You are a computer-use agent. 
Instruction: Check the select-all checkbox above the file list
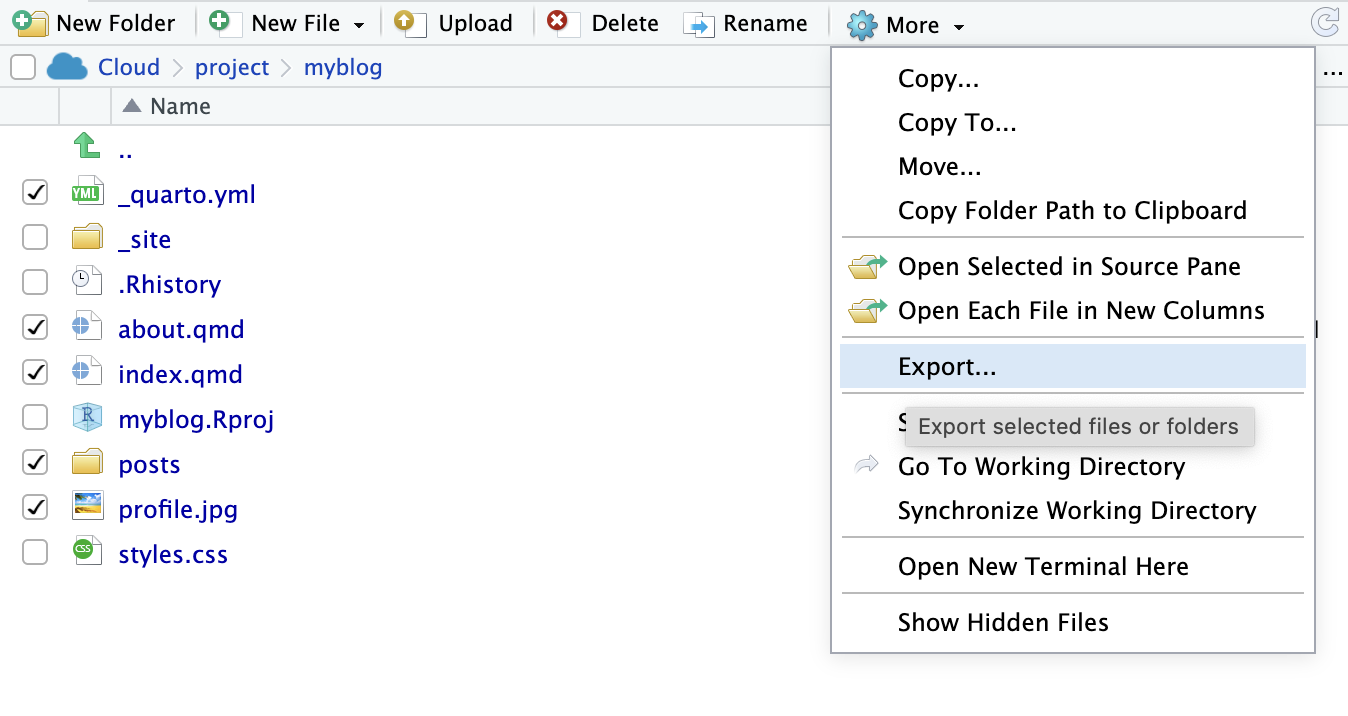(x=22, y=67)
